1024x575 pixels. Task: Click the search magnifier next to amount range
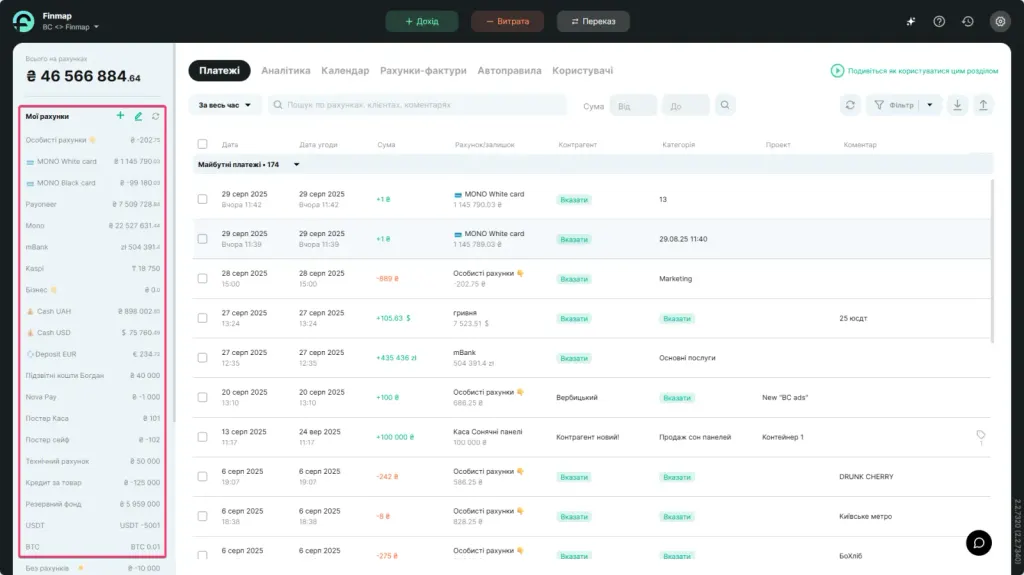point(725,105)
